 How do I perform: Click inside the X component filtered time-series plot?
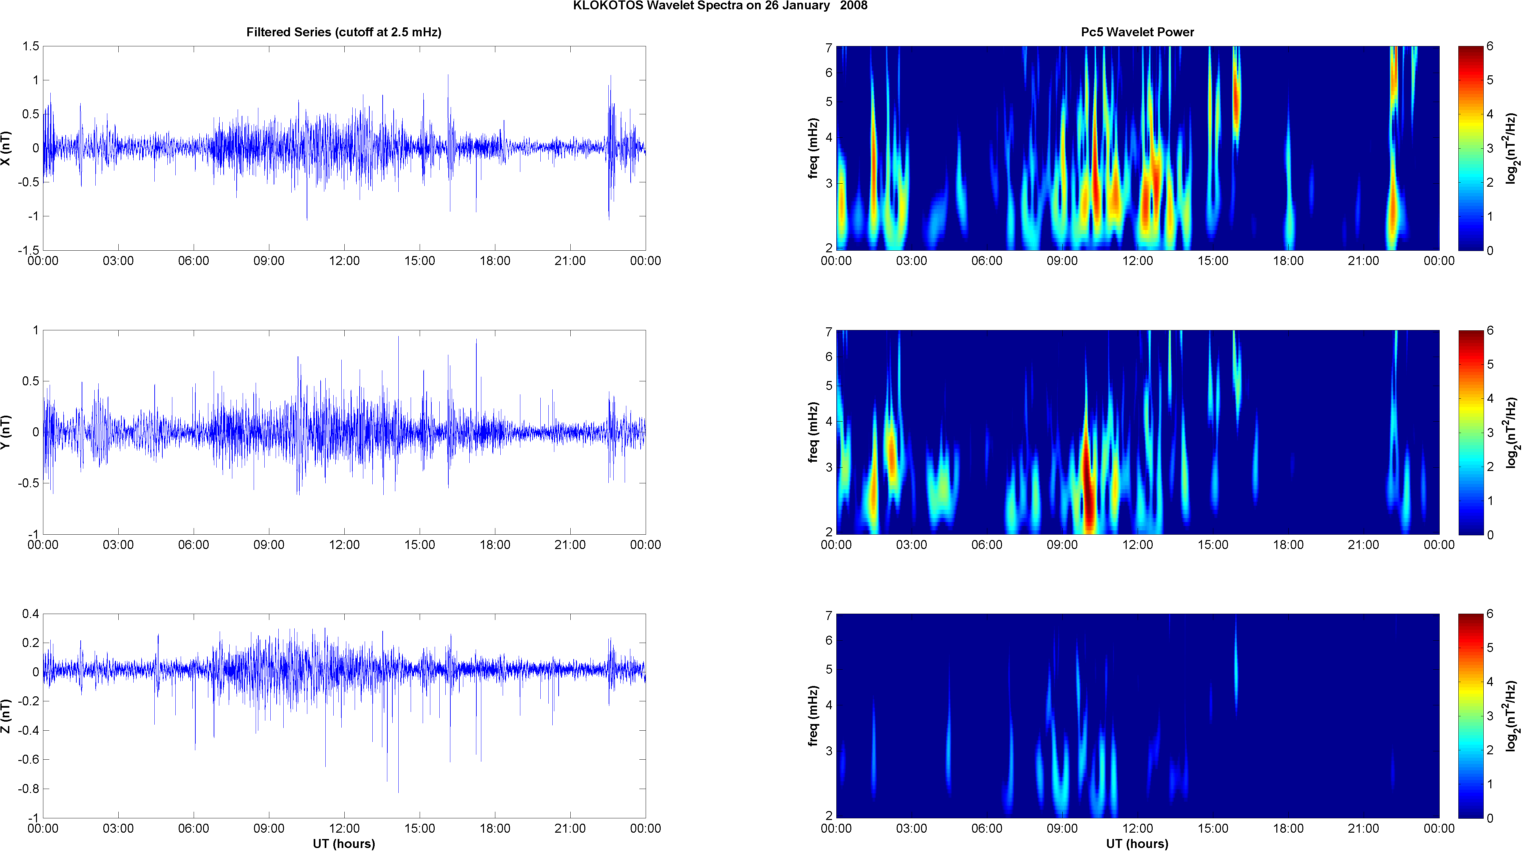pyautogui.click(x=344, y=148)
